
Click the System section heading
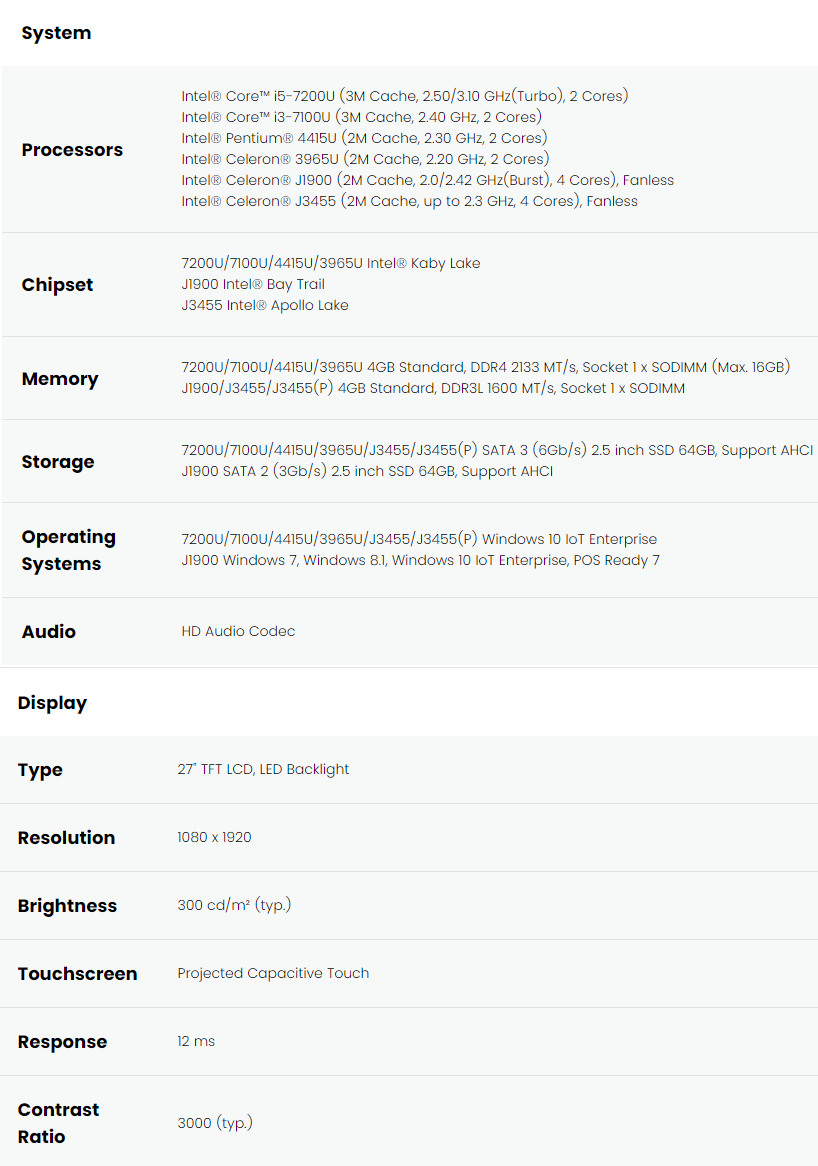pos(57,33)
